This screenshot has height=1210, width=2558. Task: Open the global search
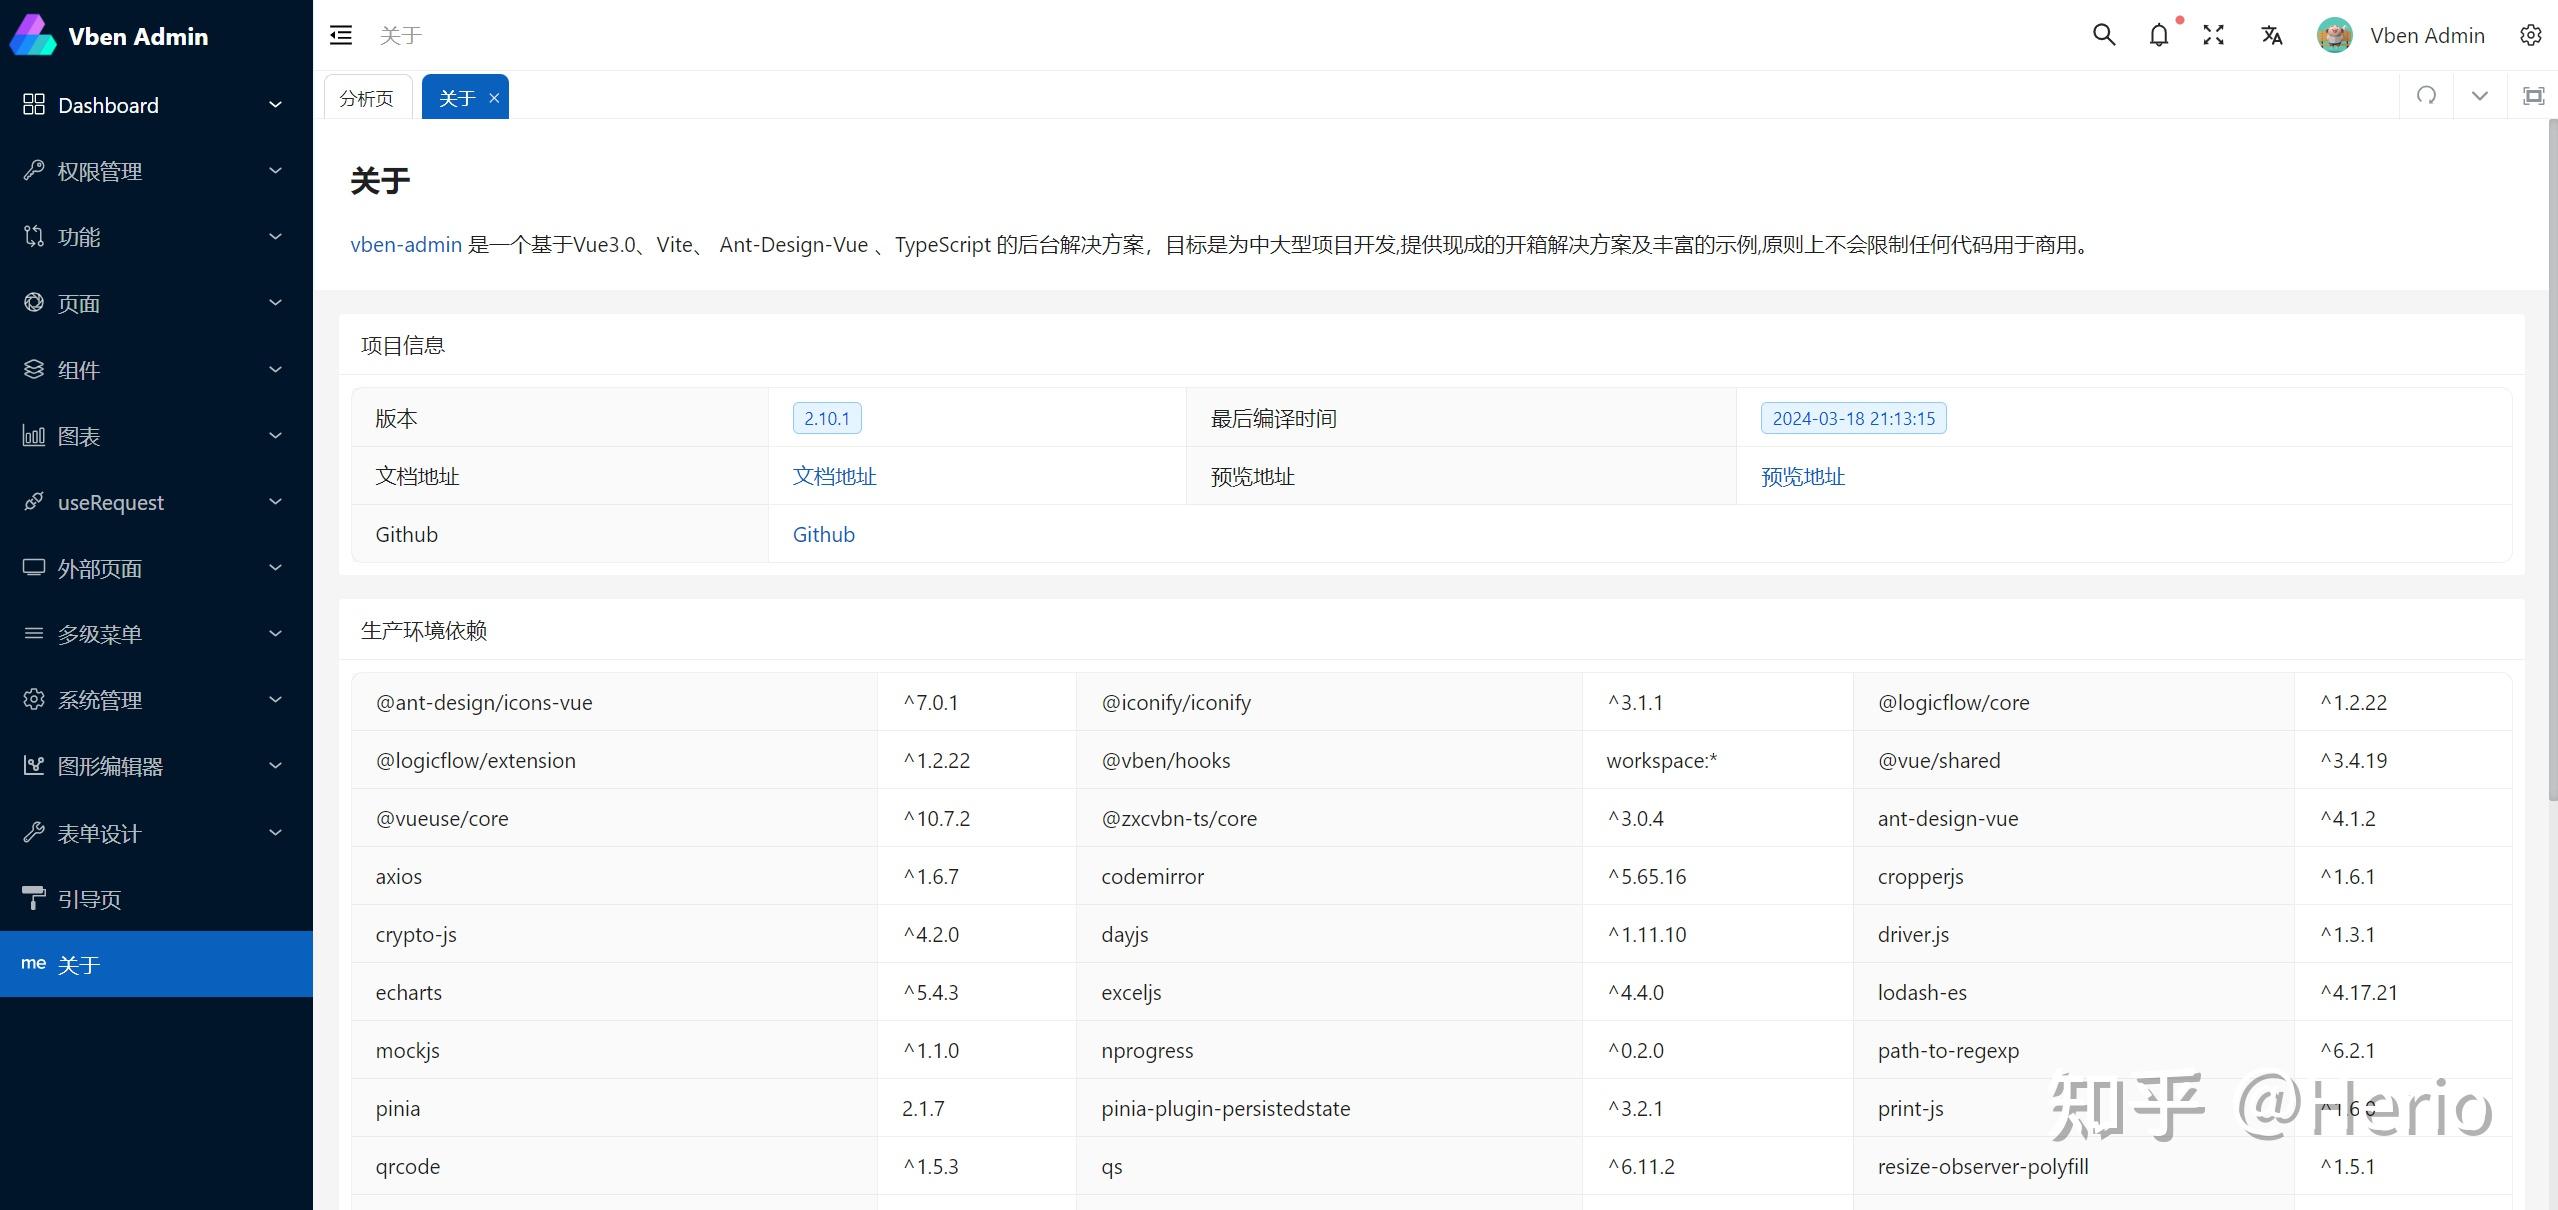click(x=2102, y=34)
